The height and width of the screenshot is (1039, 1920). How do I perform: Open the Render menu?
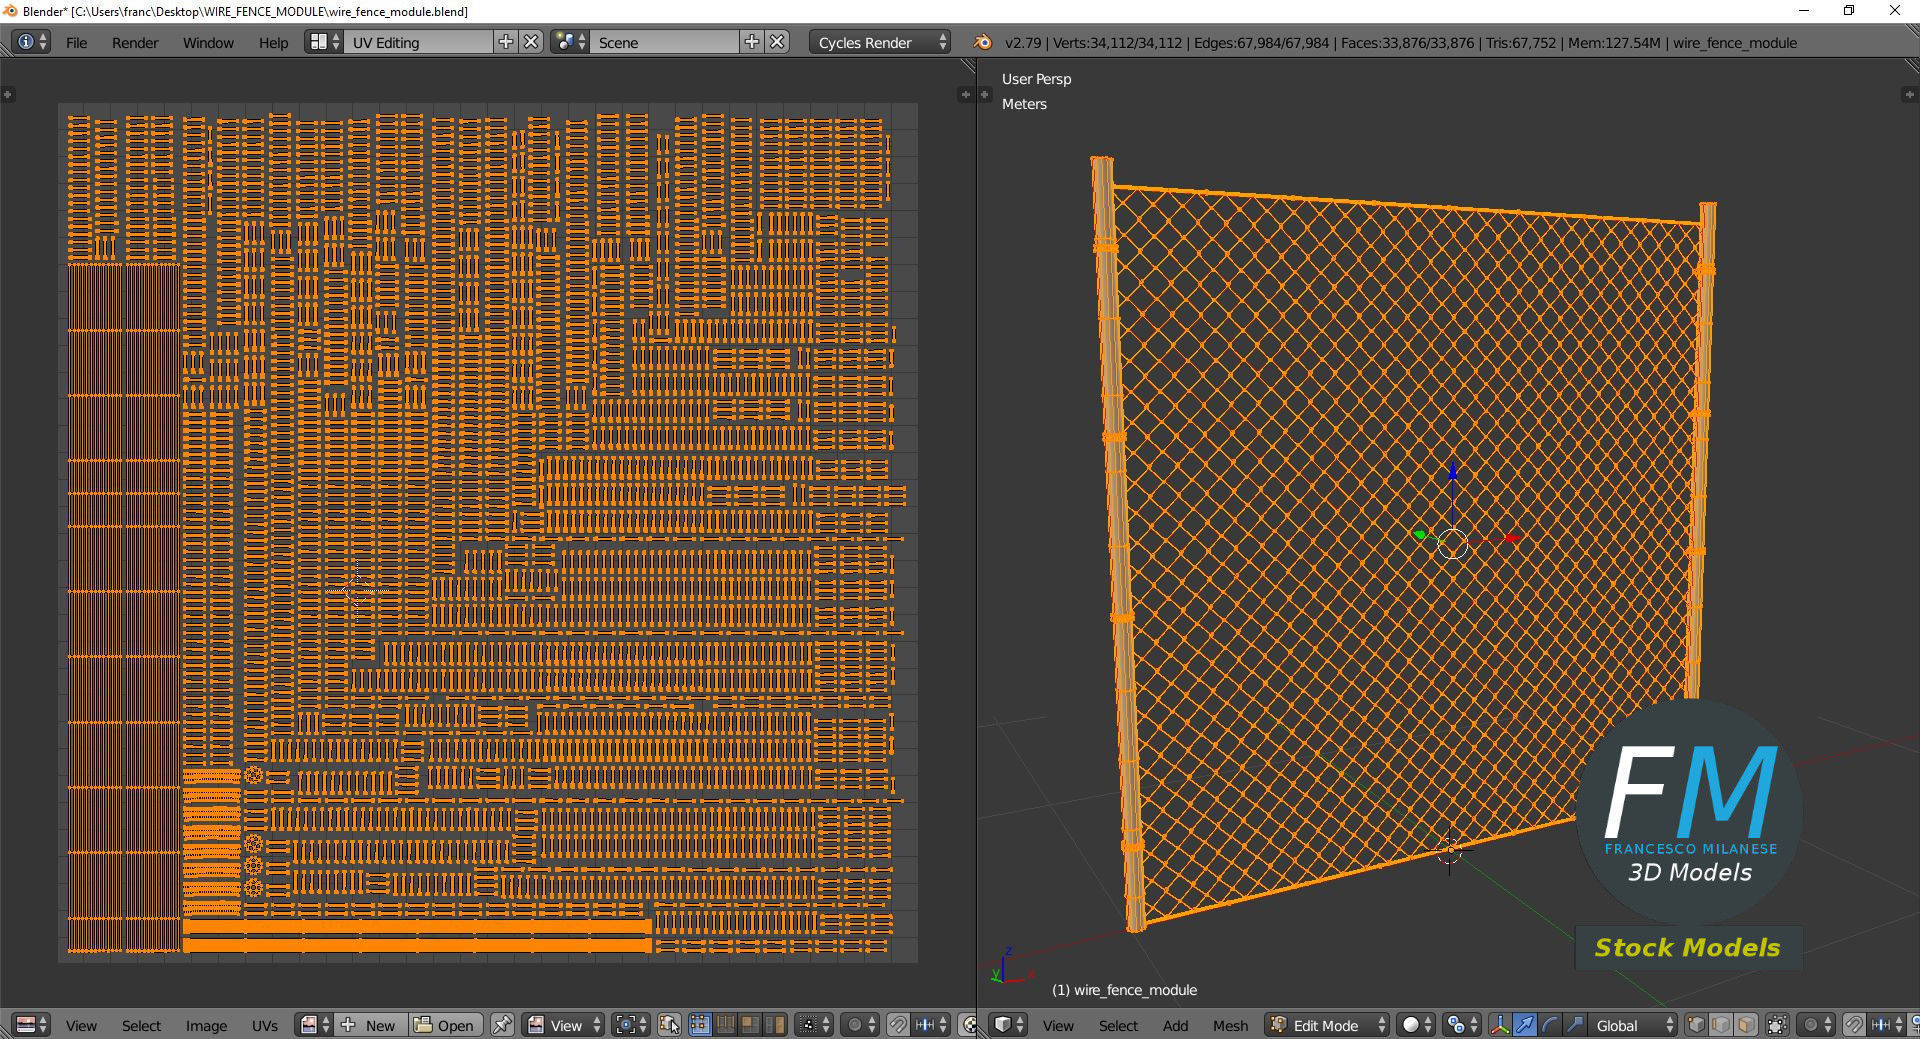[x=135, y=43]
